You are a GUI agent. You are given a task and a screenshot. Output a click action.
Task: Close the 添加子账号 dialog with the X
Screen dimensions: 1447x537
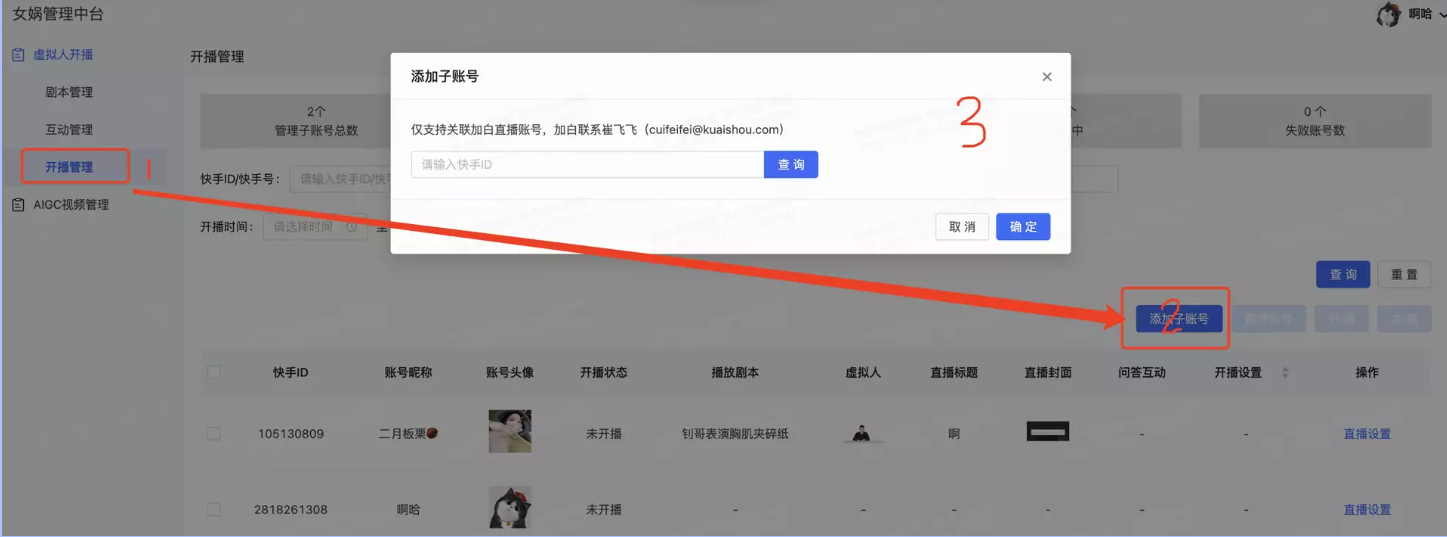(x=1047, y=76)
